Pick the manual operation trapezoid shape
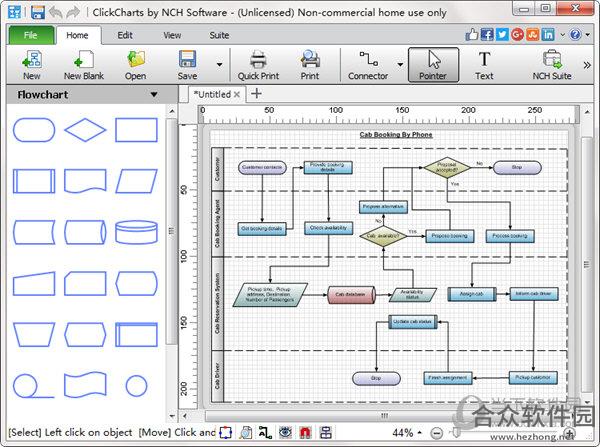 [34, 334]
